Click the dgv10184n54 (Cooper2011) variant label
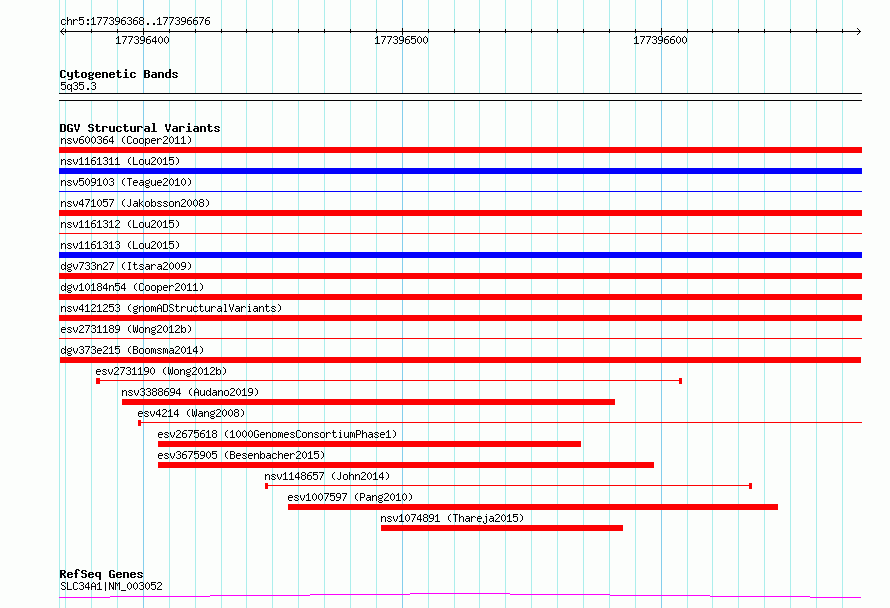890x608 pixels. (132, 287)
